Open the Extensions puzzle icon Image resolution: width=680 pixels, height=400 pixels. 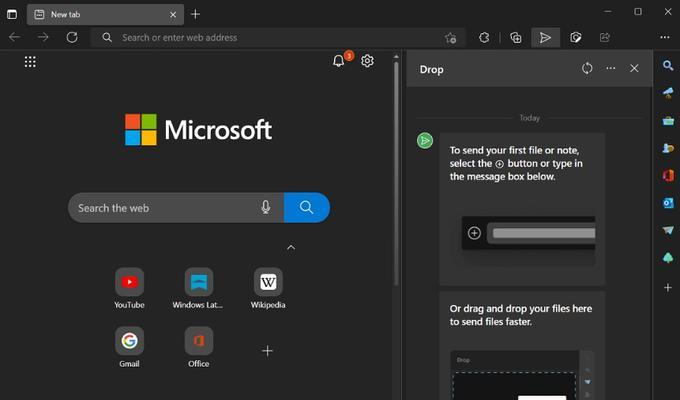[484, 38]
